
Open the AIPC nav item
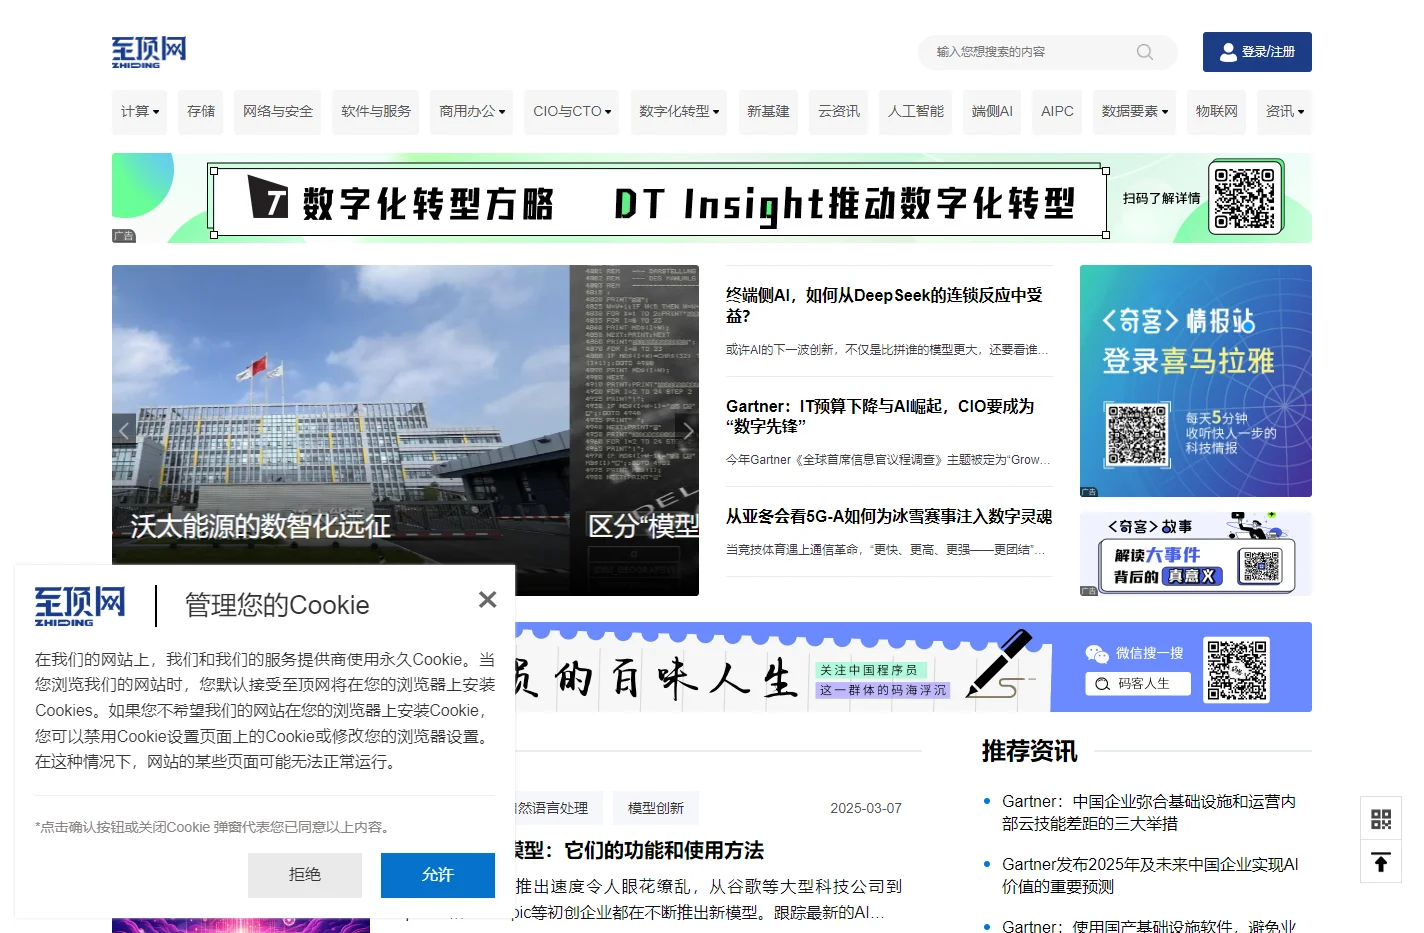coord(1057,112)
